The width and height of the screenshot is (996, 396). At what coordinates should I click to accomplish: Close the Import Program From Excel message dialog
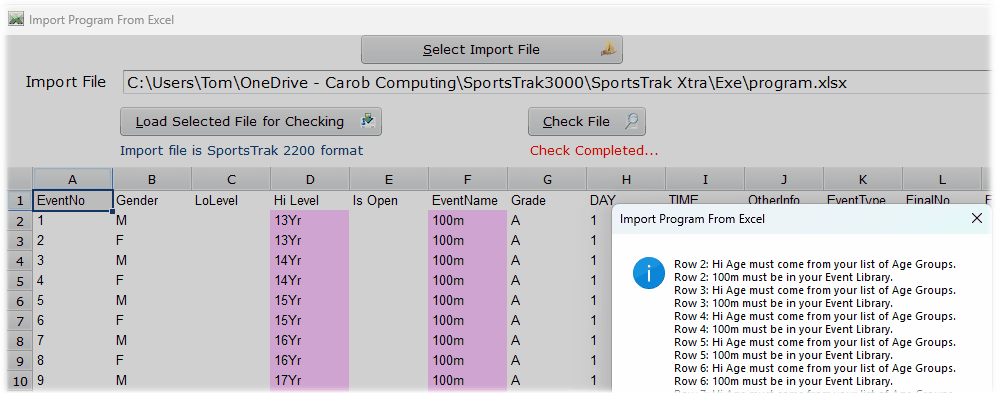coord(977,219)
